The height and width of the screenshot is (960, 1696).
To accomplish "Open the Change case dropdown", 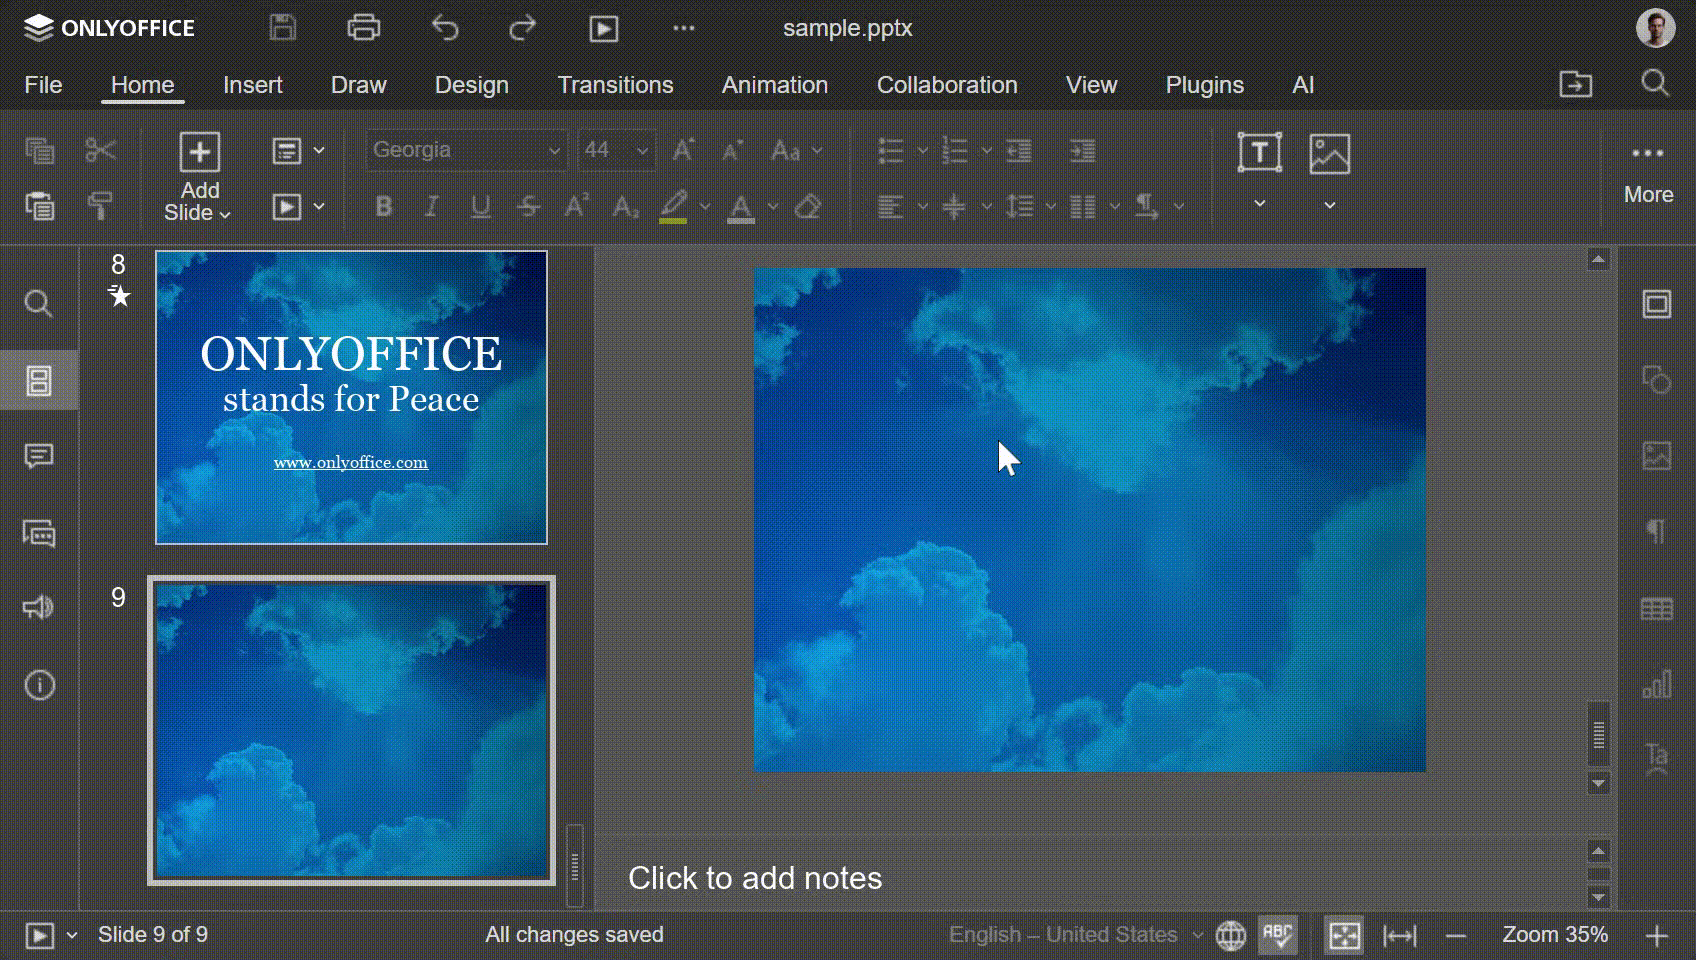I will (x=797, y=151).
